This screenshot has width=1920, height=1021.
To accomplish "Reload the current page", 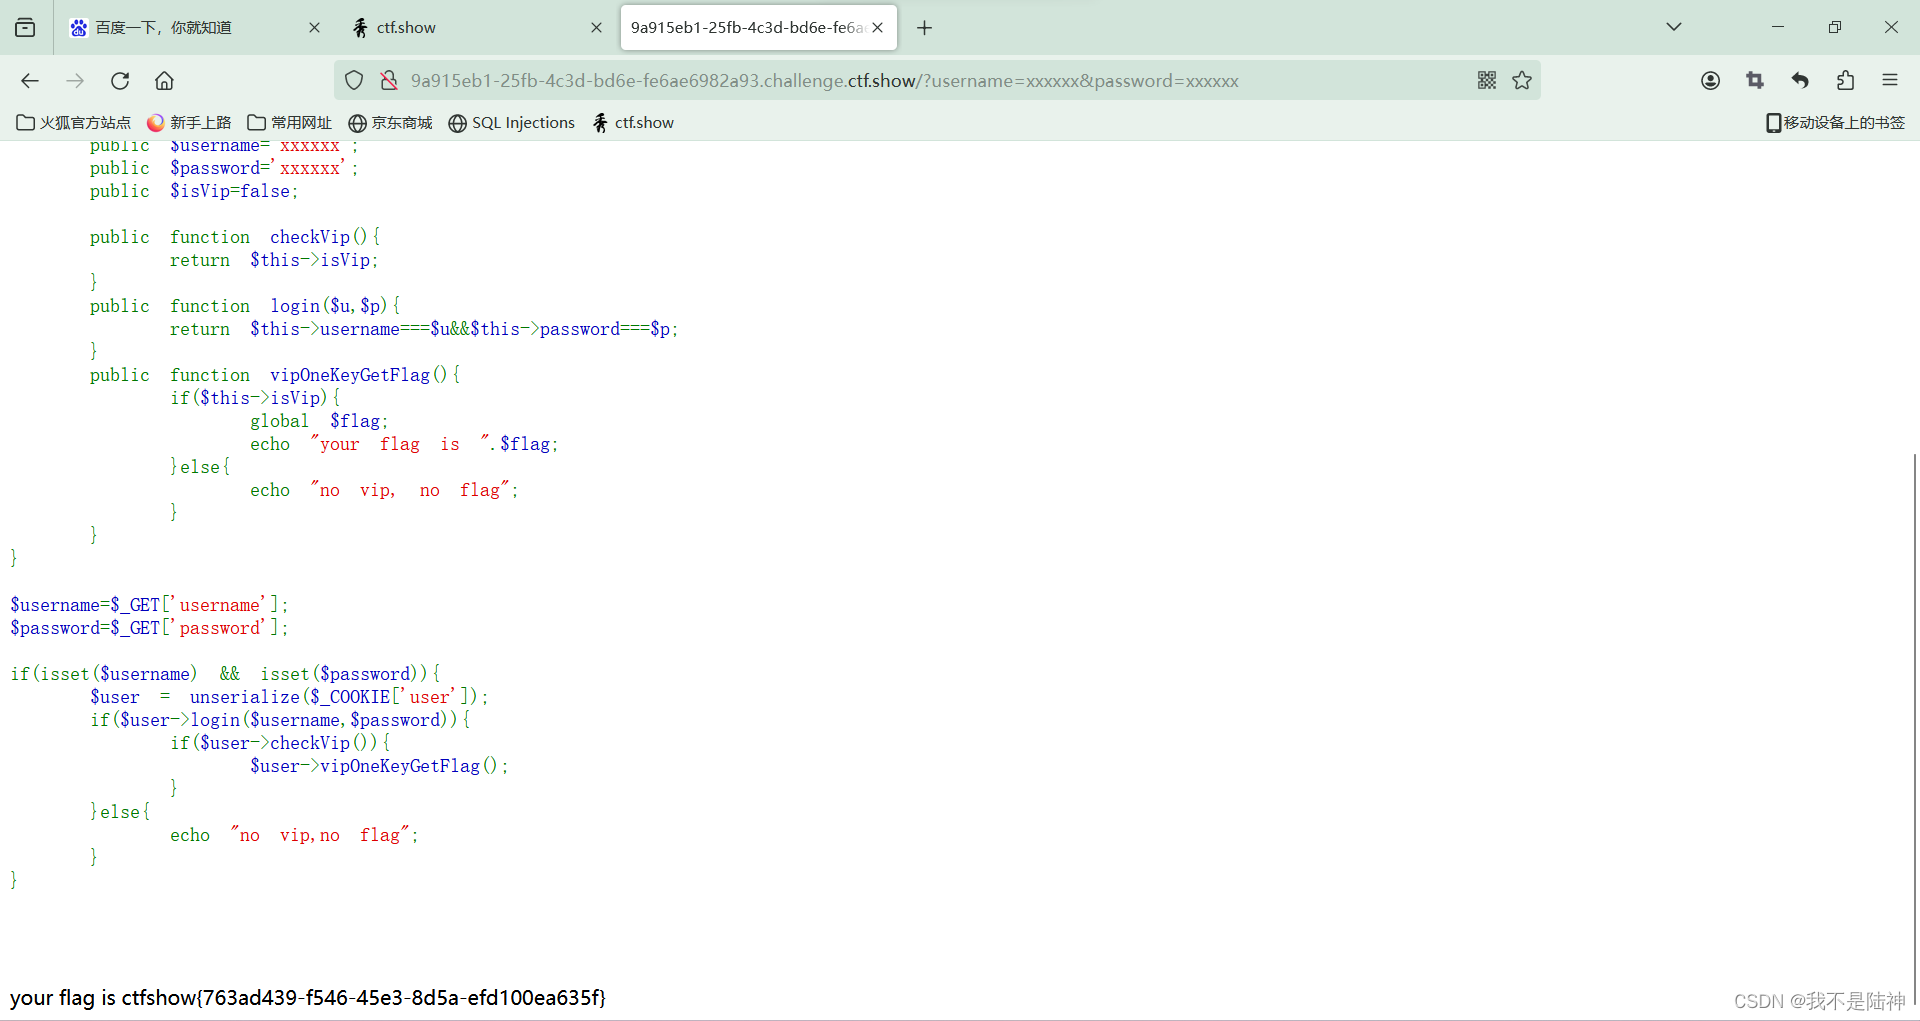I will pos(120,80).
